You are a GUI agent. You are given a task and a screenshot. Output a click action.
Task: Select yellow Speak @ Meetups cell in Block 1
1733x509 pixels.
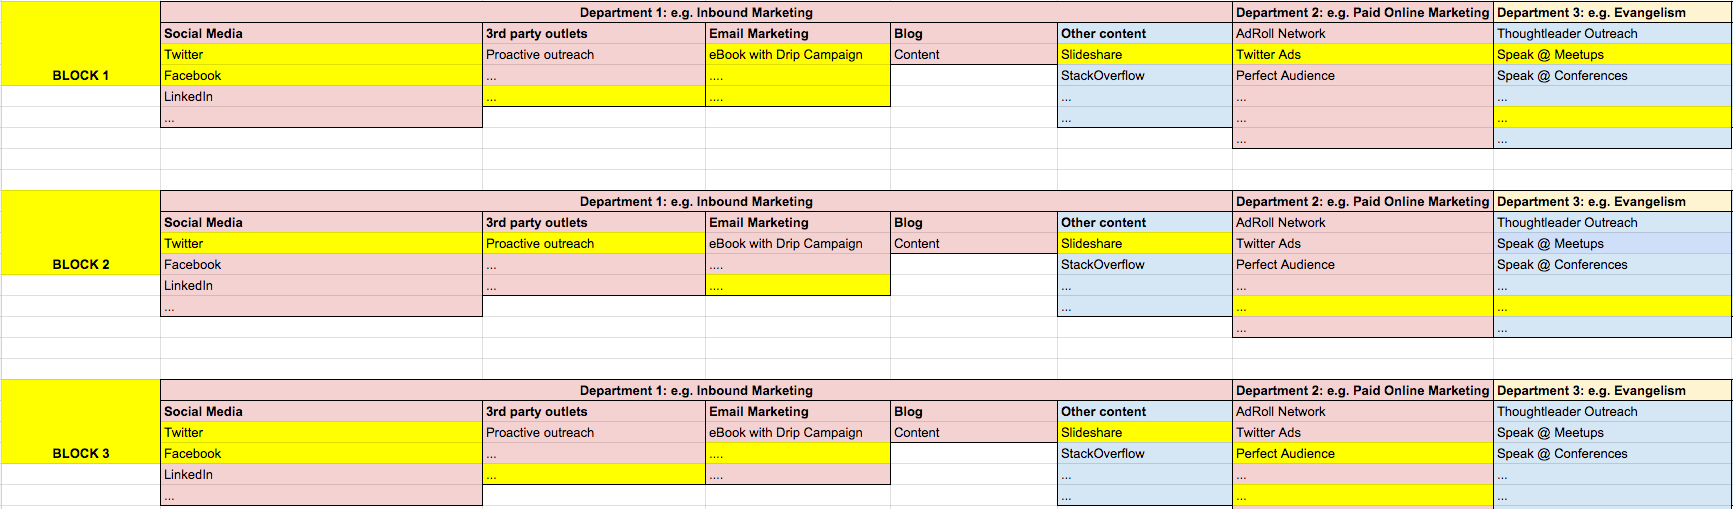[x=1612, y=54]
